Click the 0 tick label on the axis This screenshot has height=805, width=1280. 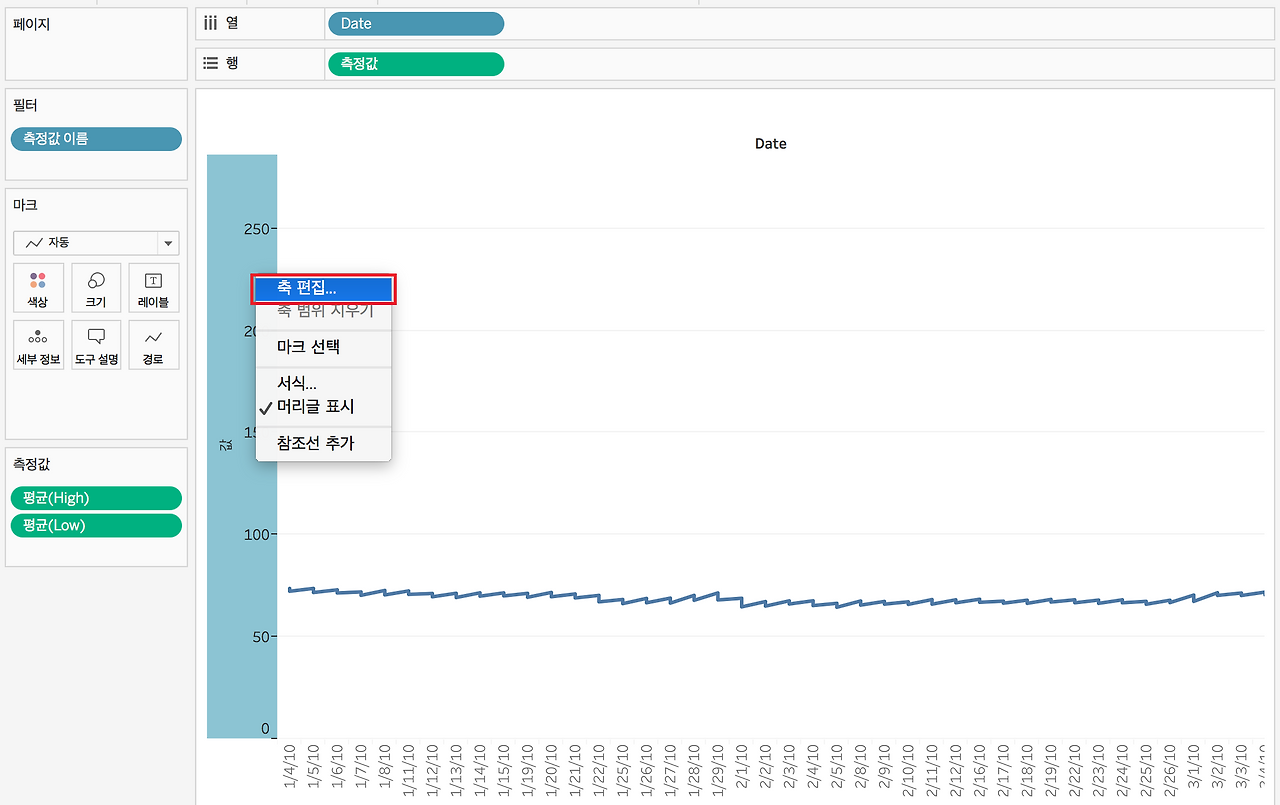[266, 729]
